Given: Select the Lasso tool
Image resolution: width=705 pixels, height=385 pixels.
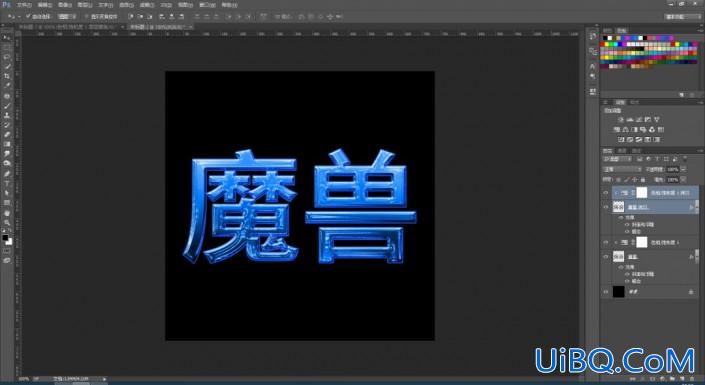Looking at the screenshot, I should [7, 57].
